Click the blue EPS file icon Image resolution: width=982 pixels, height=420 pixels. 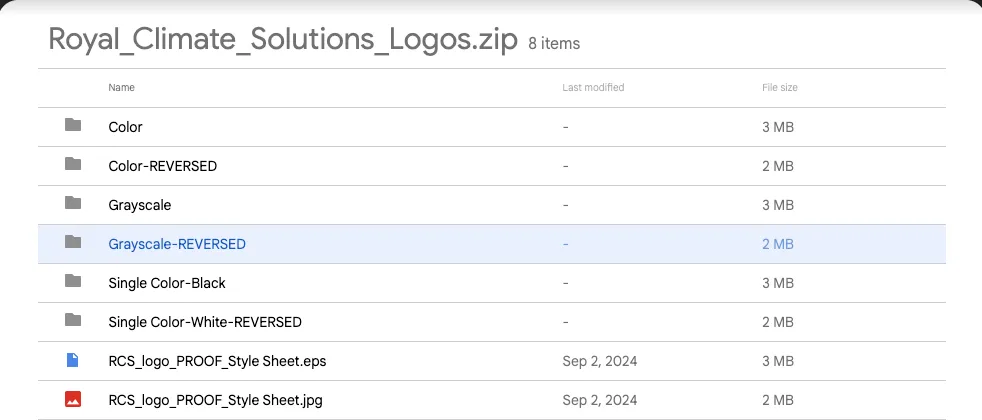pos(72,360)
